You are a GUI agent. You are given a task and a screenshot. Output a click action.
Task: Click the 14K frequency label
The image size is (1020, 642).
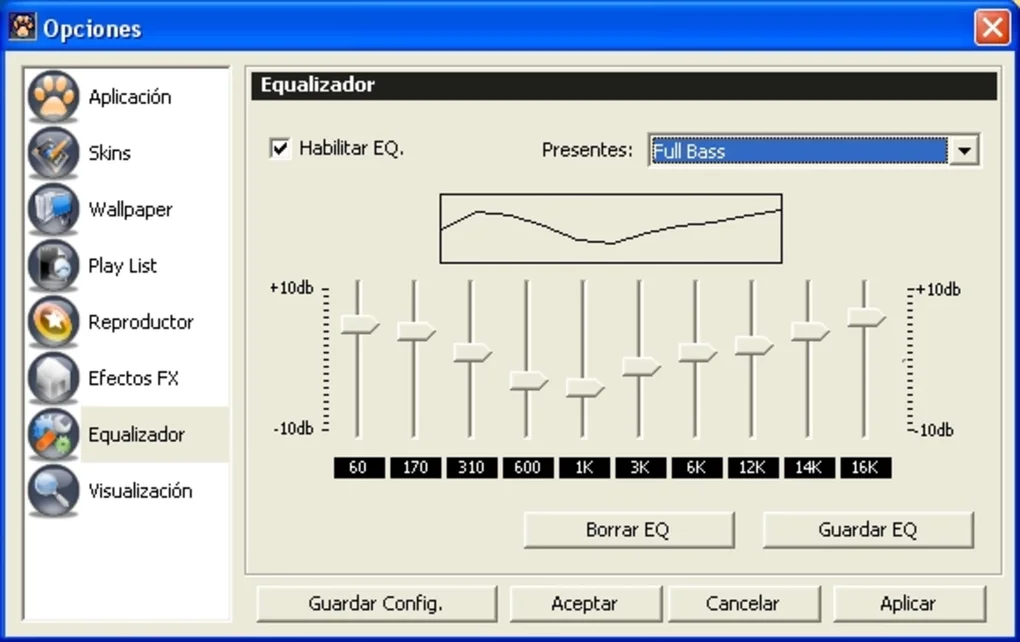point(809,468)
